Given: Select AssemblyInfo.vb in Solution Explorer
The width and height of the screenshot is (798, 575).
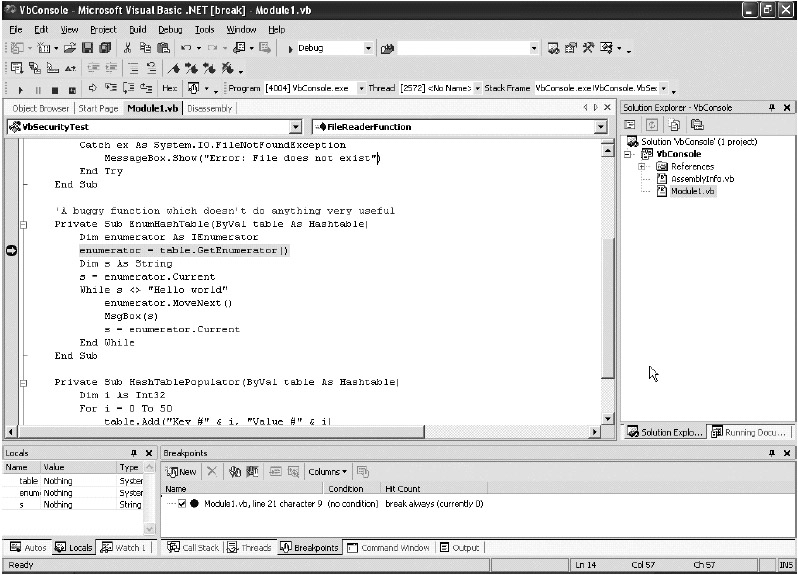Looking at the screenshot, I should click(x=702, y=178).
